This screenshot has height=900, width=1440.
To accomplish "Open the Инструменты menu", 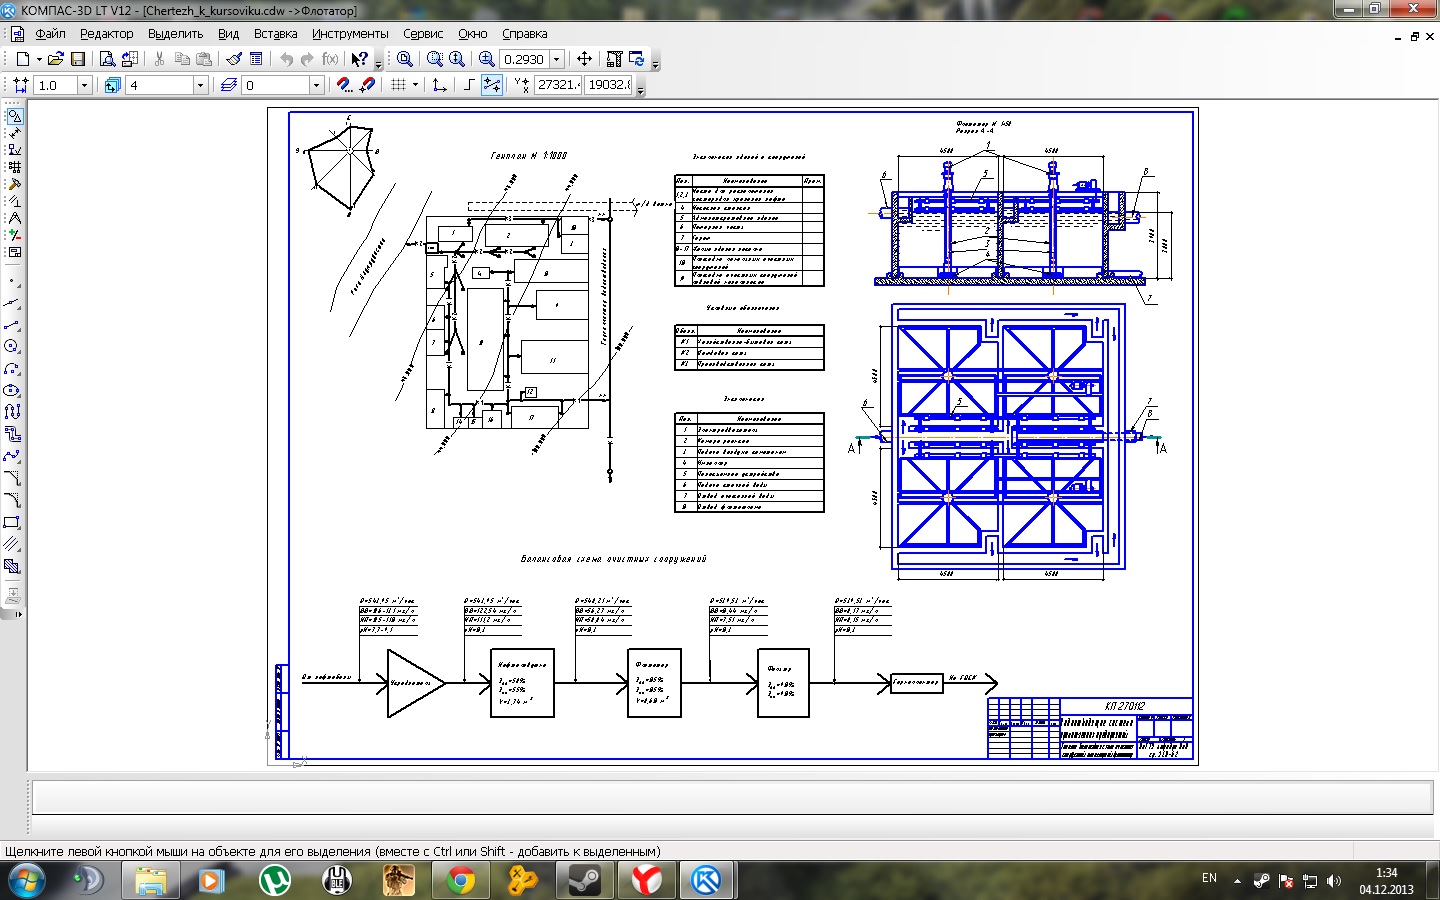I will click(x=350, y=34).
